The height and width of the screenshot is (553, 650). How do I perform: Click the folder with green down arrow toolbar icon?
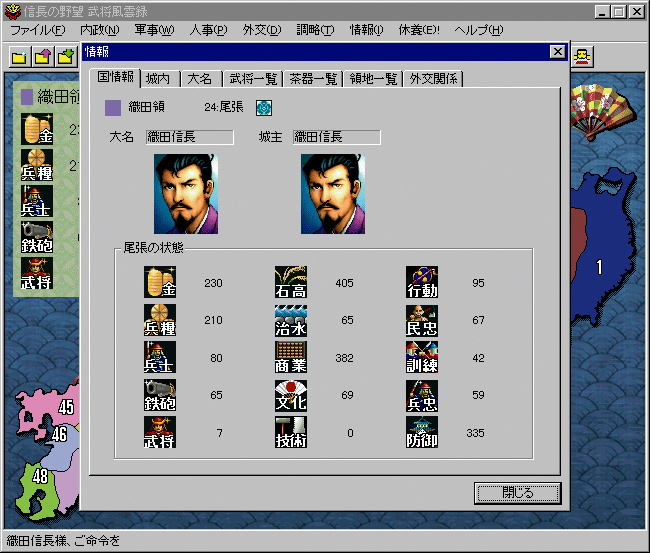66,56
